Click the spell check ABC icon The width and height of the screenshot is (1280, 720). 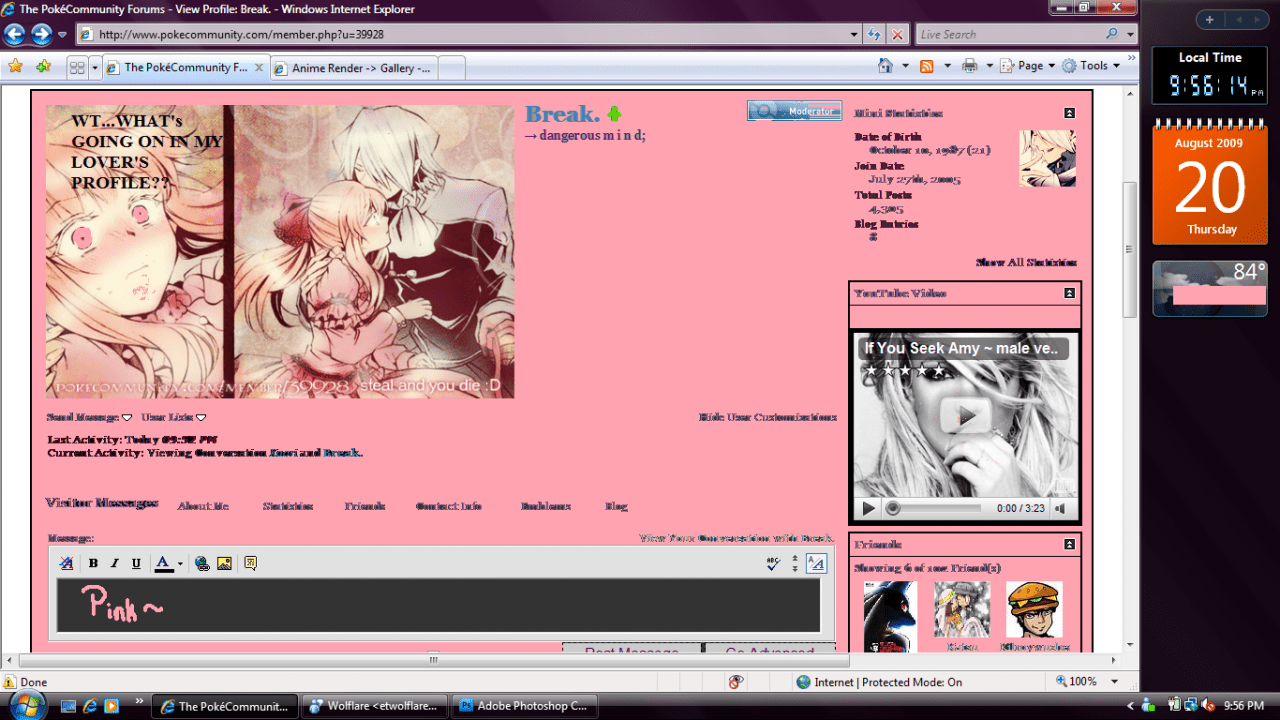(x=772, y=563)
